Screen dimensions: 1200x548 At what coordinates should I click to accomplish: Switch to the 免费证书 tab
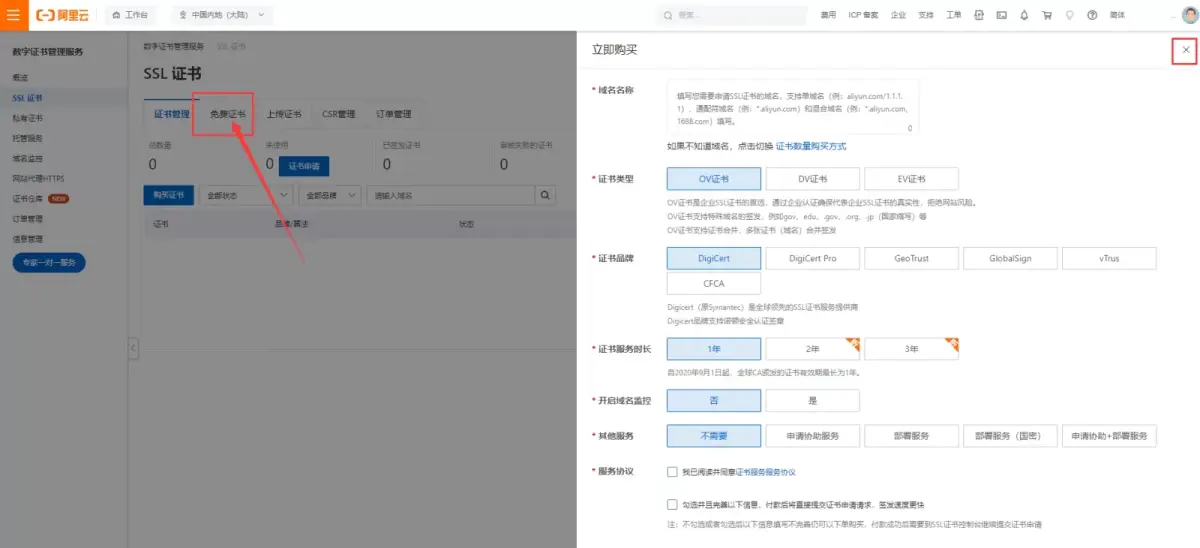click(227, 114)
